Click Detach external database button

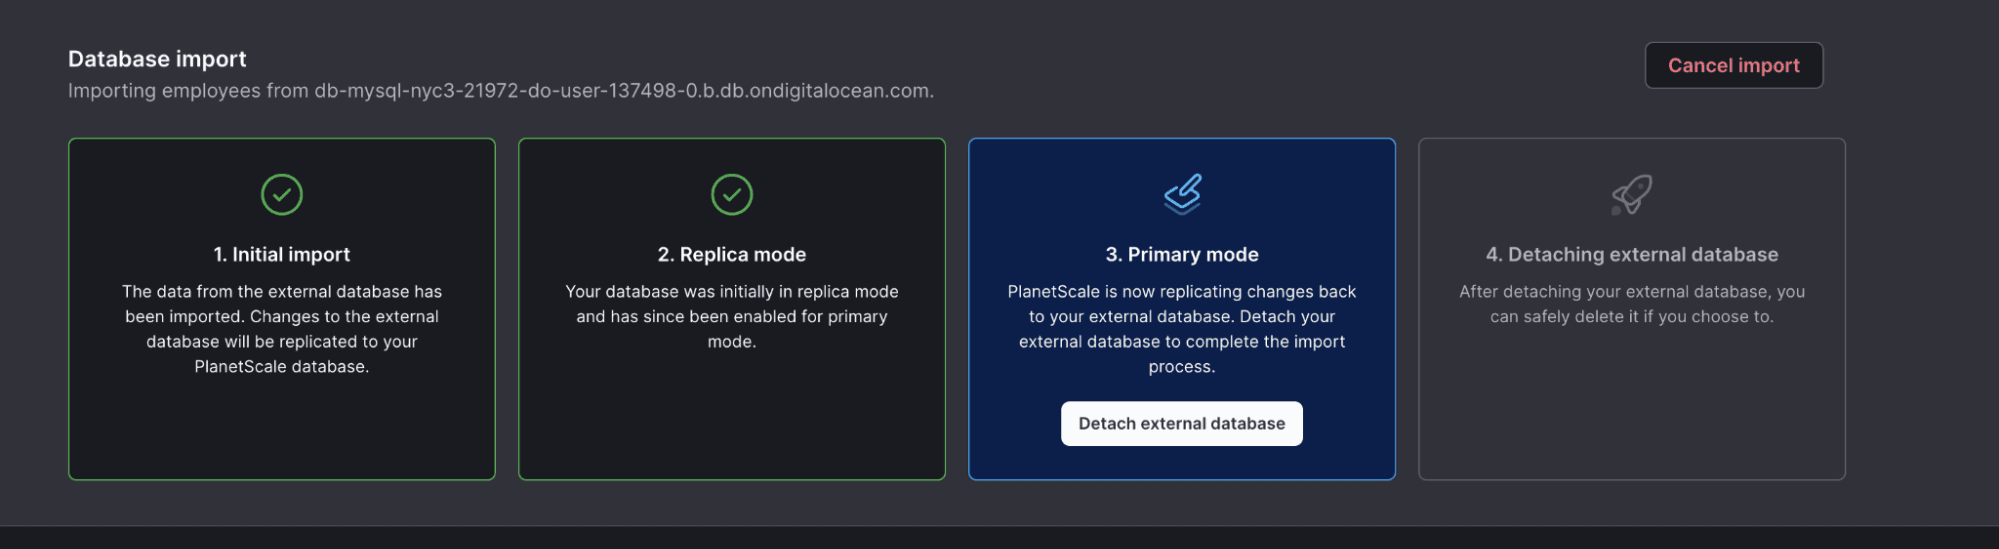1182,423
